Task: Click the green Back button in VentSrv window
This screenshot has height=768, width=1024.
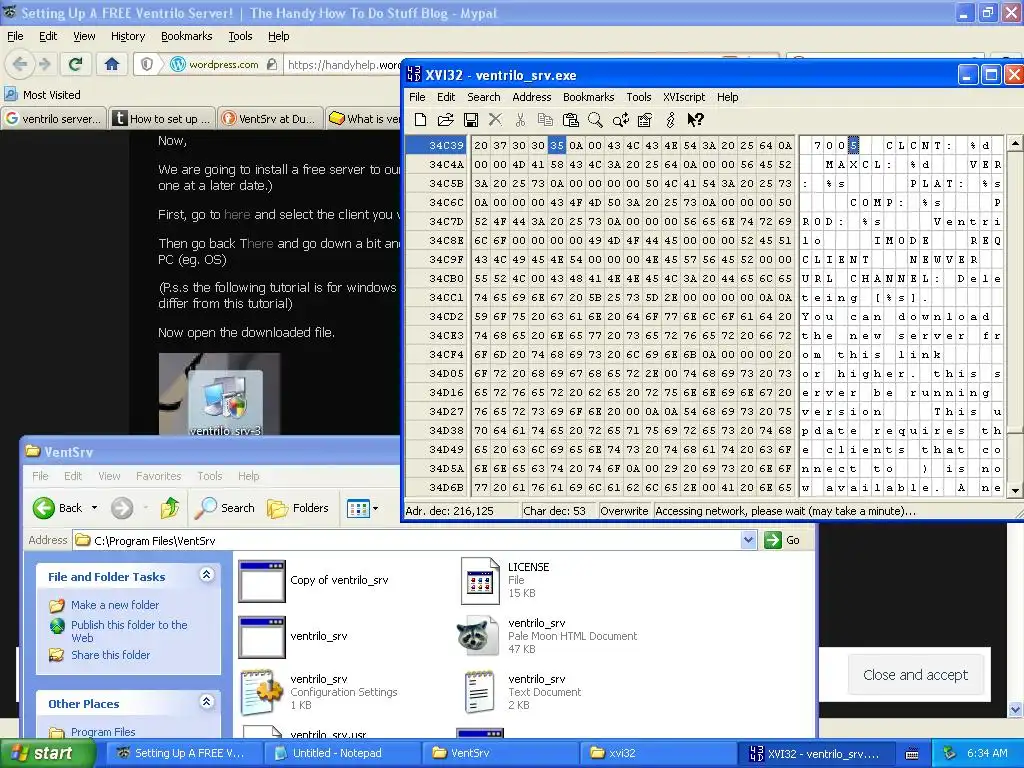Action: pos(57,507)
